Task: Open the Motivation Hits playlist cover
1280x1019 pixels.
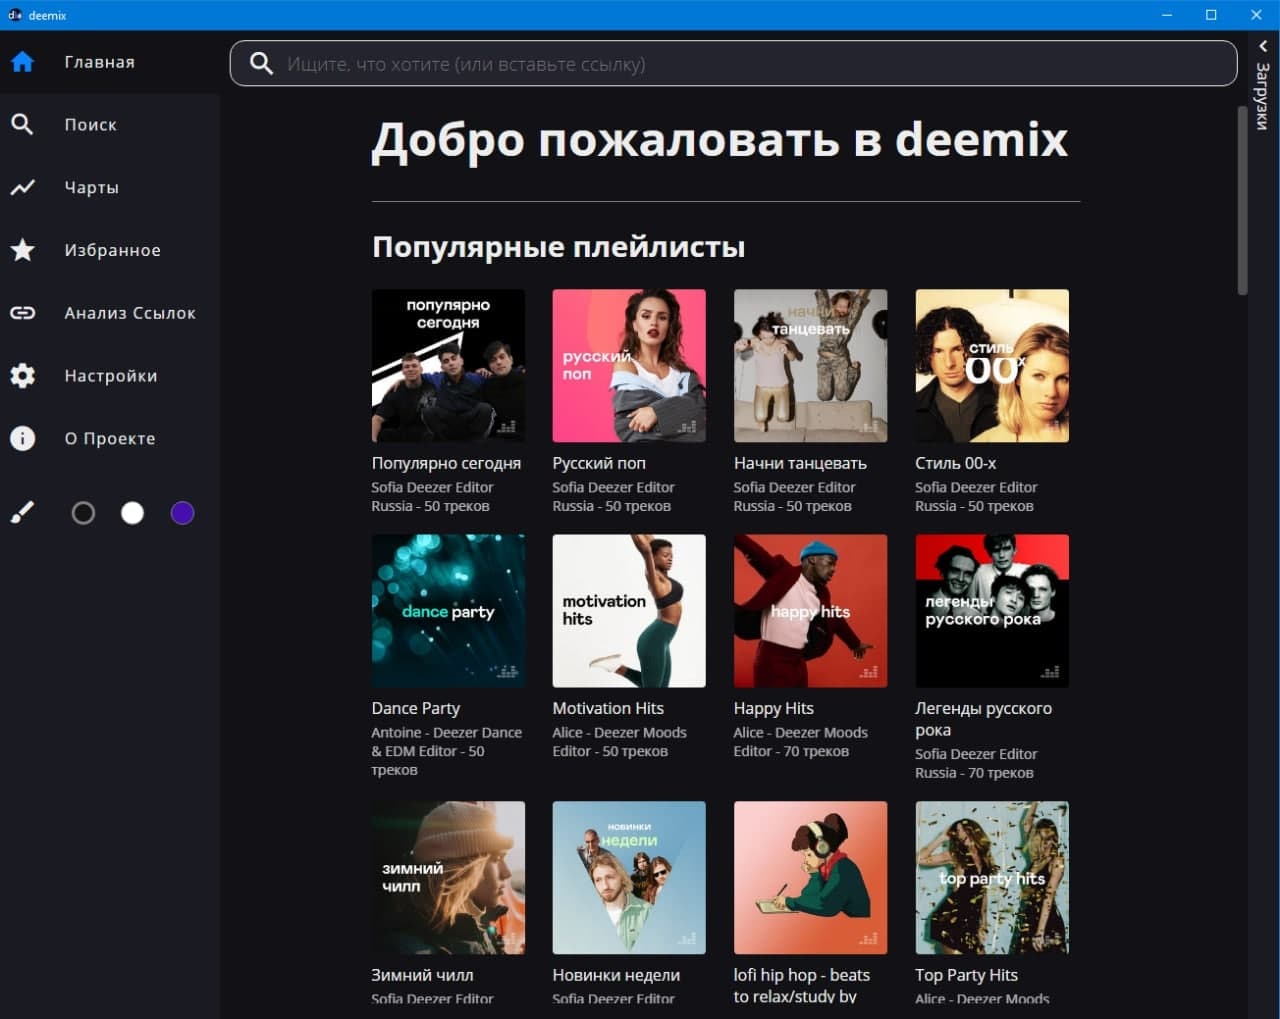Action: 629,611
